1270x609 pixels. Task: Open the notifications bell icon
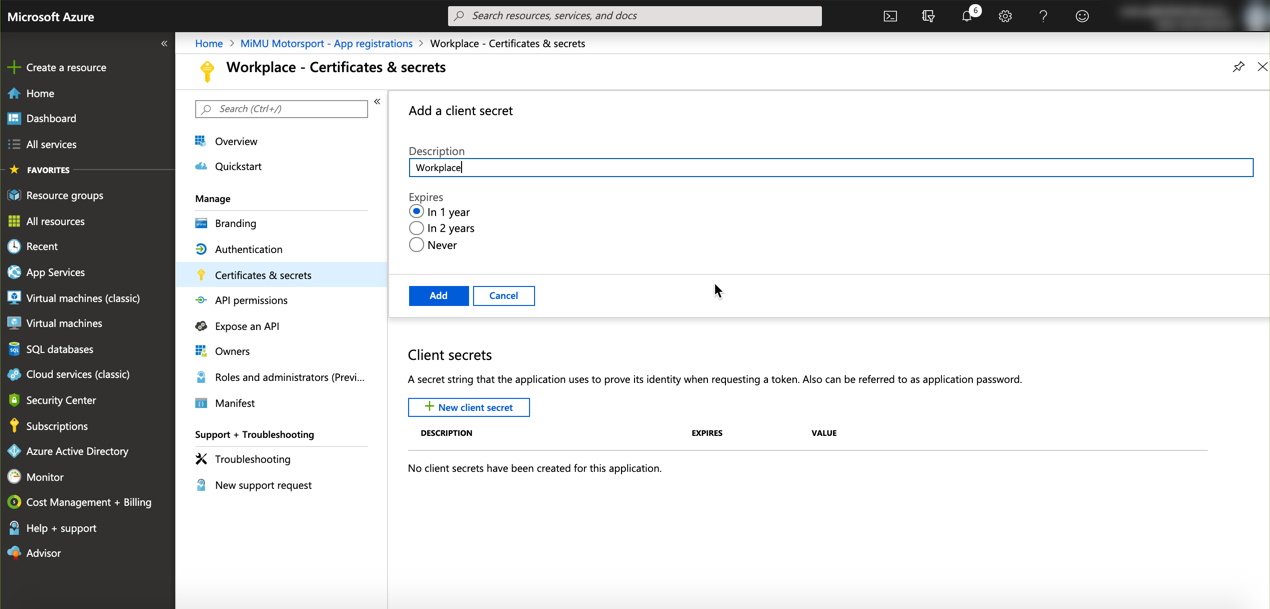point(967,16)
